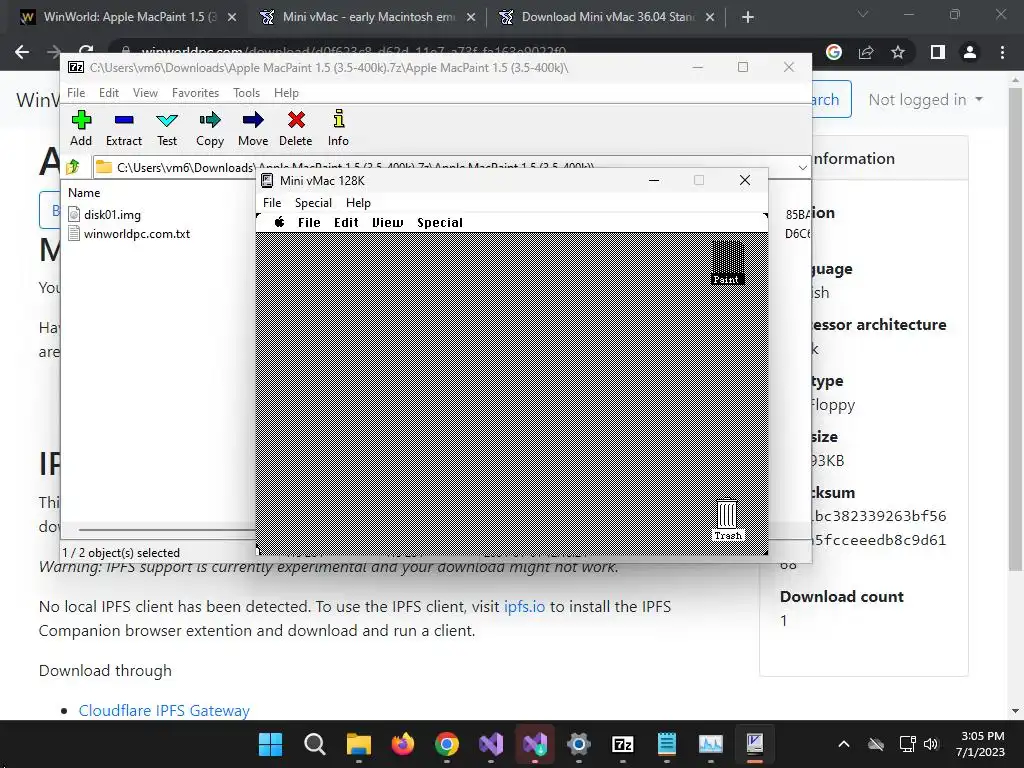Click the Test icon in 7-Zip toolbar
Screen dimensions: 1024x768
tap(167, 129)
